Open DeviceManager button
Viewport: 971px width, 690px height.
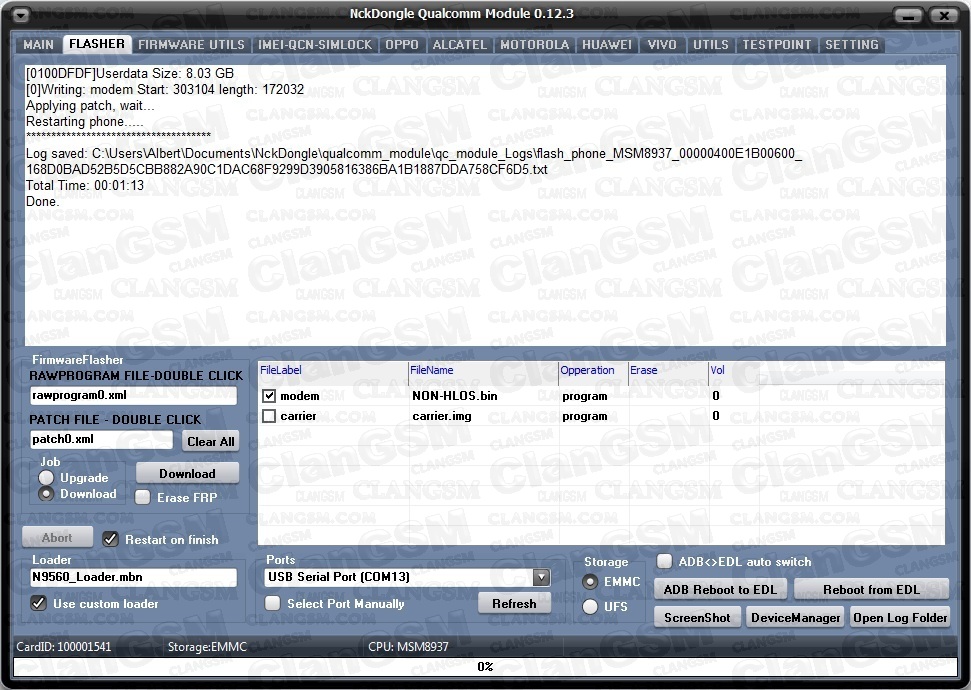796,618
